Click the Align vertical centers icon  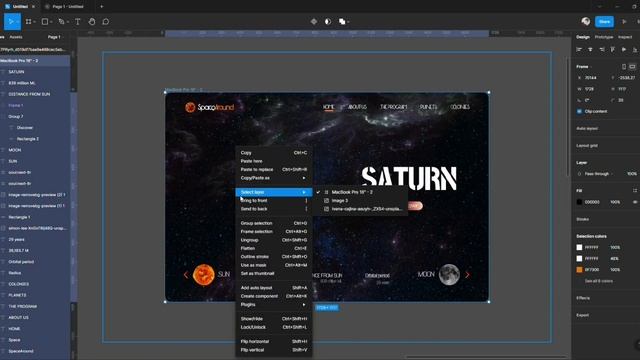click(624, 49)
